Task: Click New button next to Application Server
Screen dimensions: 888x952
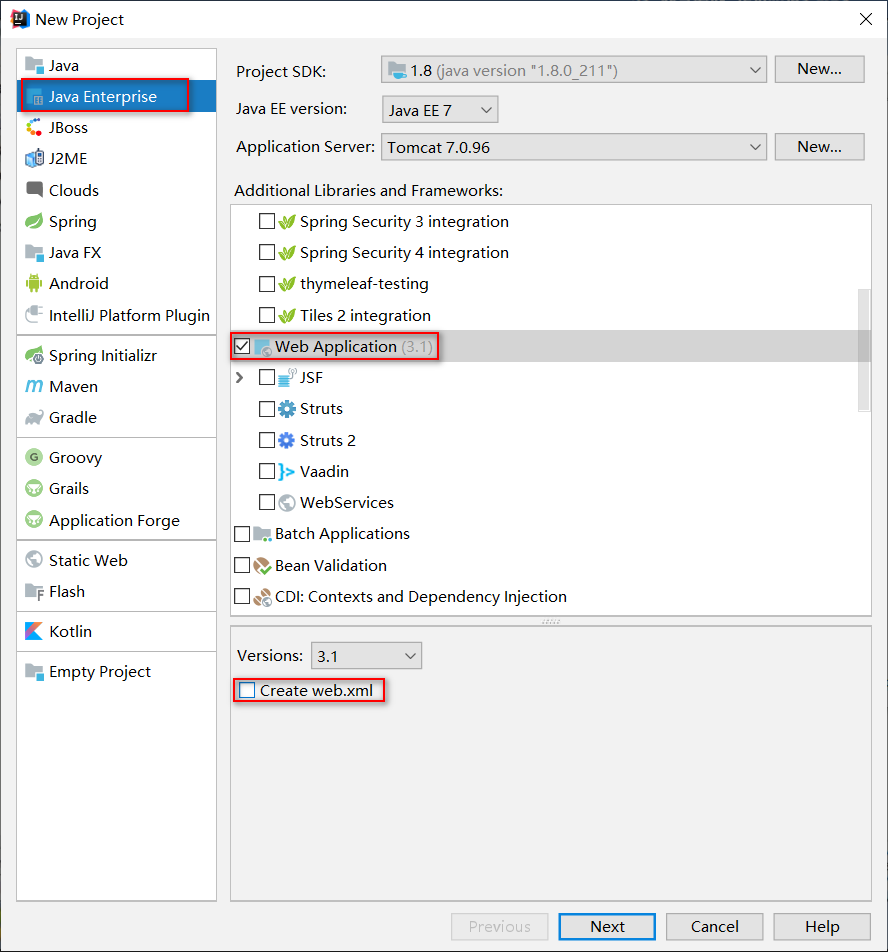Action: click(819, 147)
